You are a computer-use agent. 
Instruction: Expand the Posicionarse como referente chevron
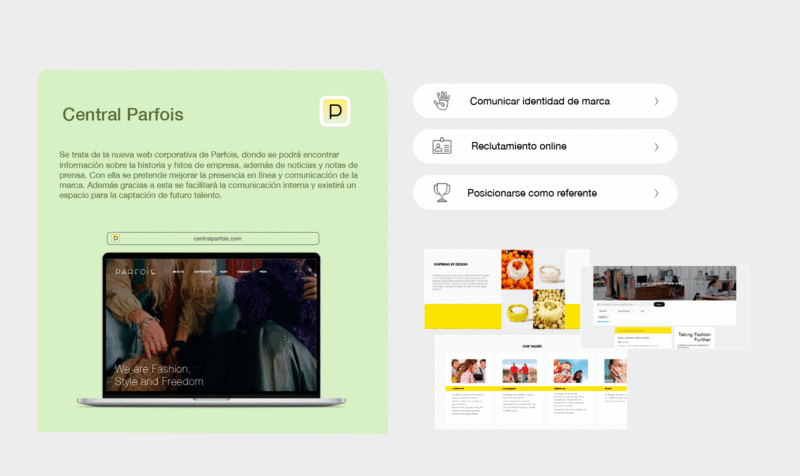click(657, 193)
